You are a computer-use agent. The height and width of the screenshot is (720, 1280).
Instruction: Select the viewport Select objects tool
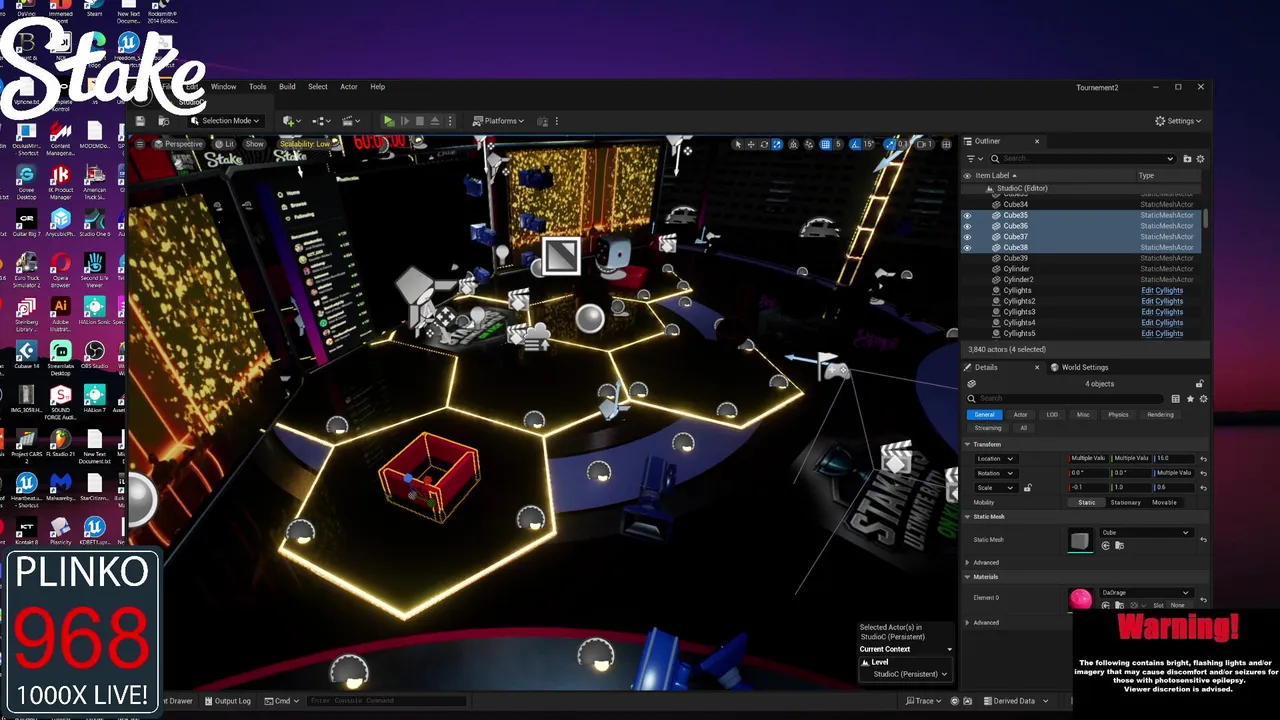tap(738, 144)
